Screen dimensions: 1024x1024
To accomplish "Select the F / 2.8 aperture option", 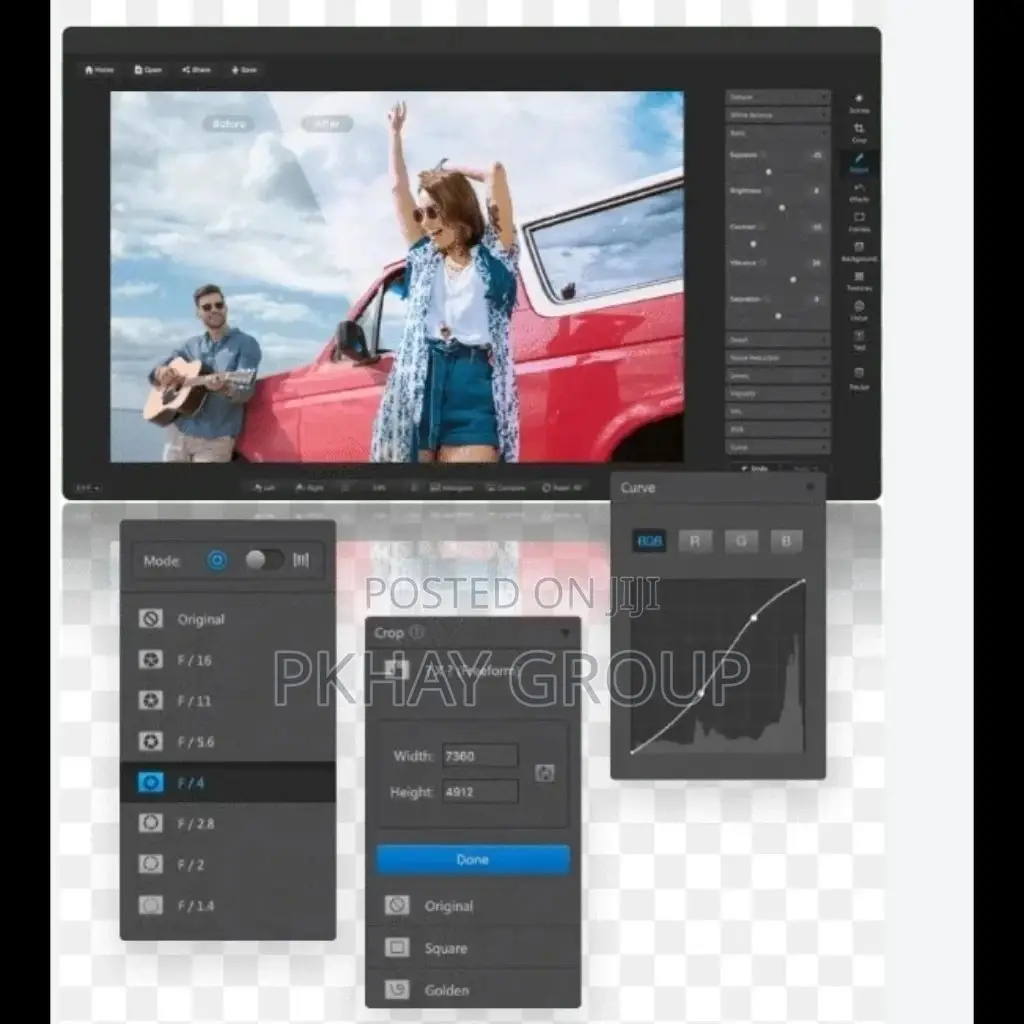I will [x=228, y=823].
